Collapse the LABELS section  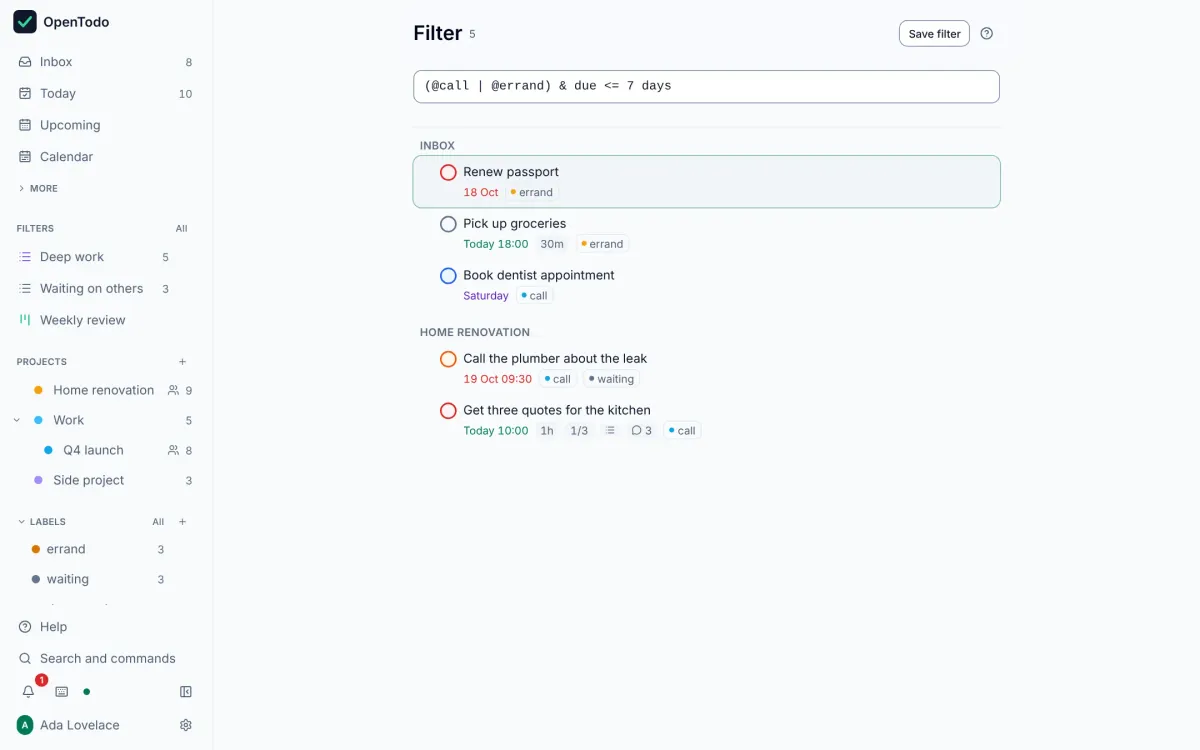tap(41, 522)
